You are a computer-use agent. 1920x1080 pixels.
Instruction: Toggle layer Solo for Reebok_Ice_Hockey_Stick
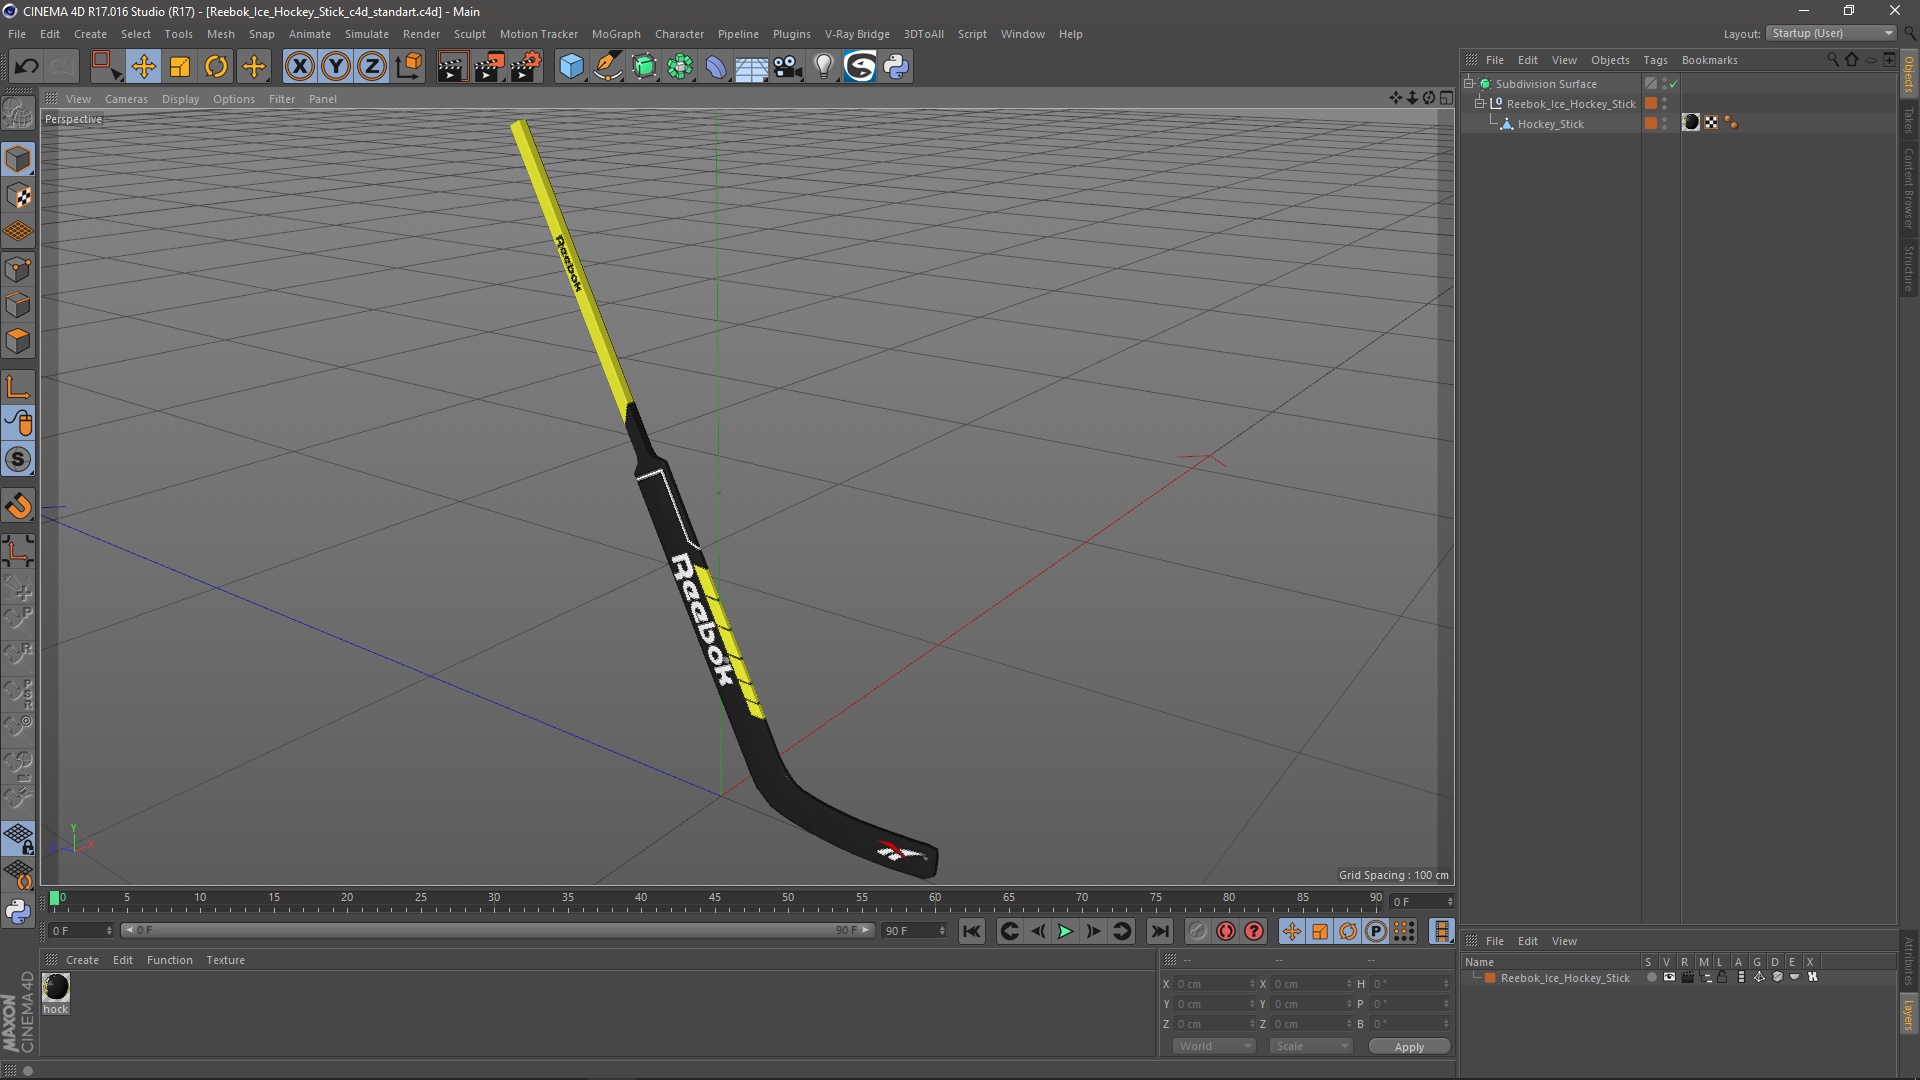click(1652, 978)
